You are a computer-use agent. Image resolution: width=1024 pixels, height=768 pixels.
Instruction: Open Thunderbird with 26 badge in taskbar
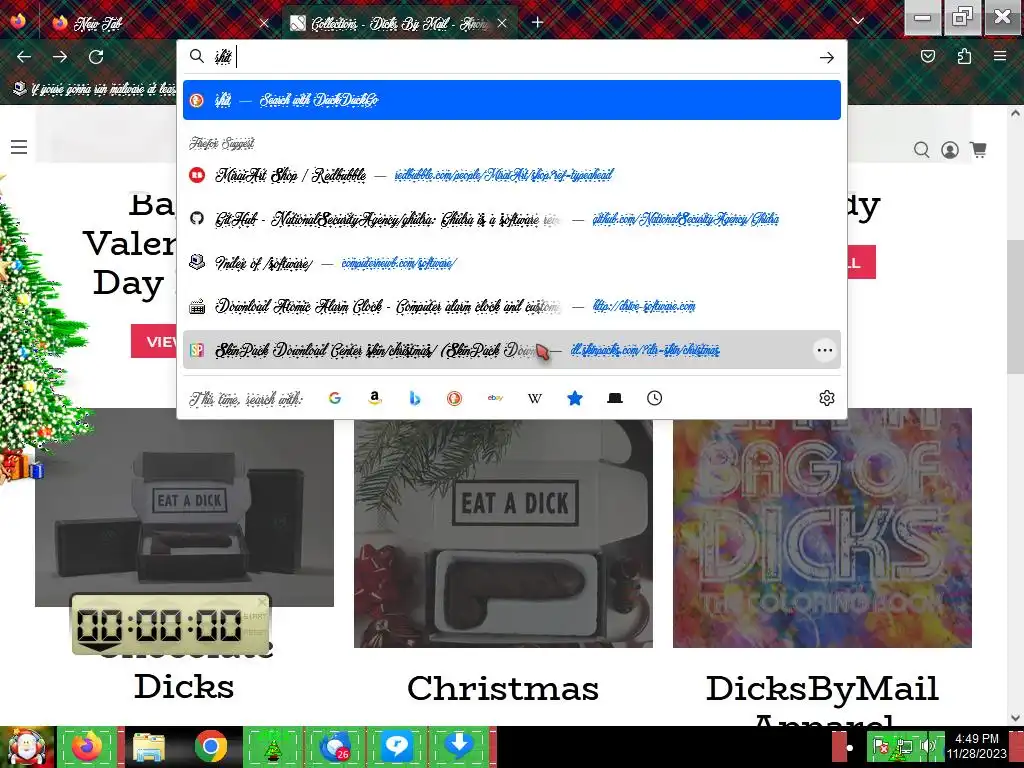tap(334, 747)
